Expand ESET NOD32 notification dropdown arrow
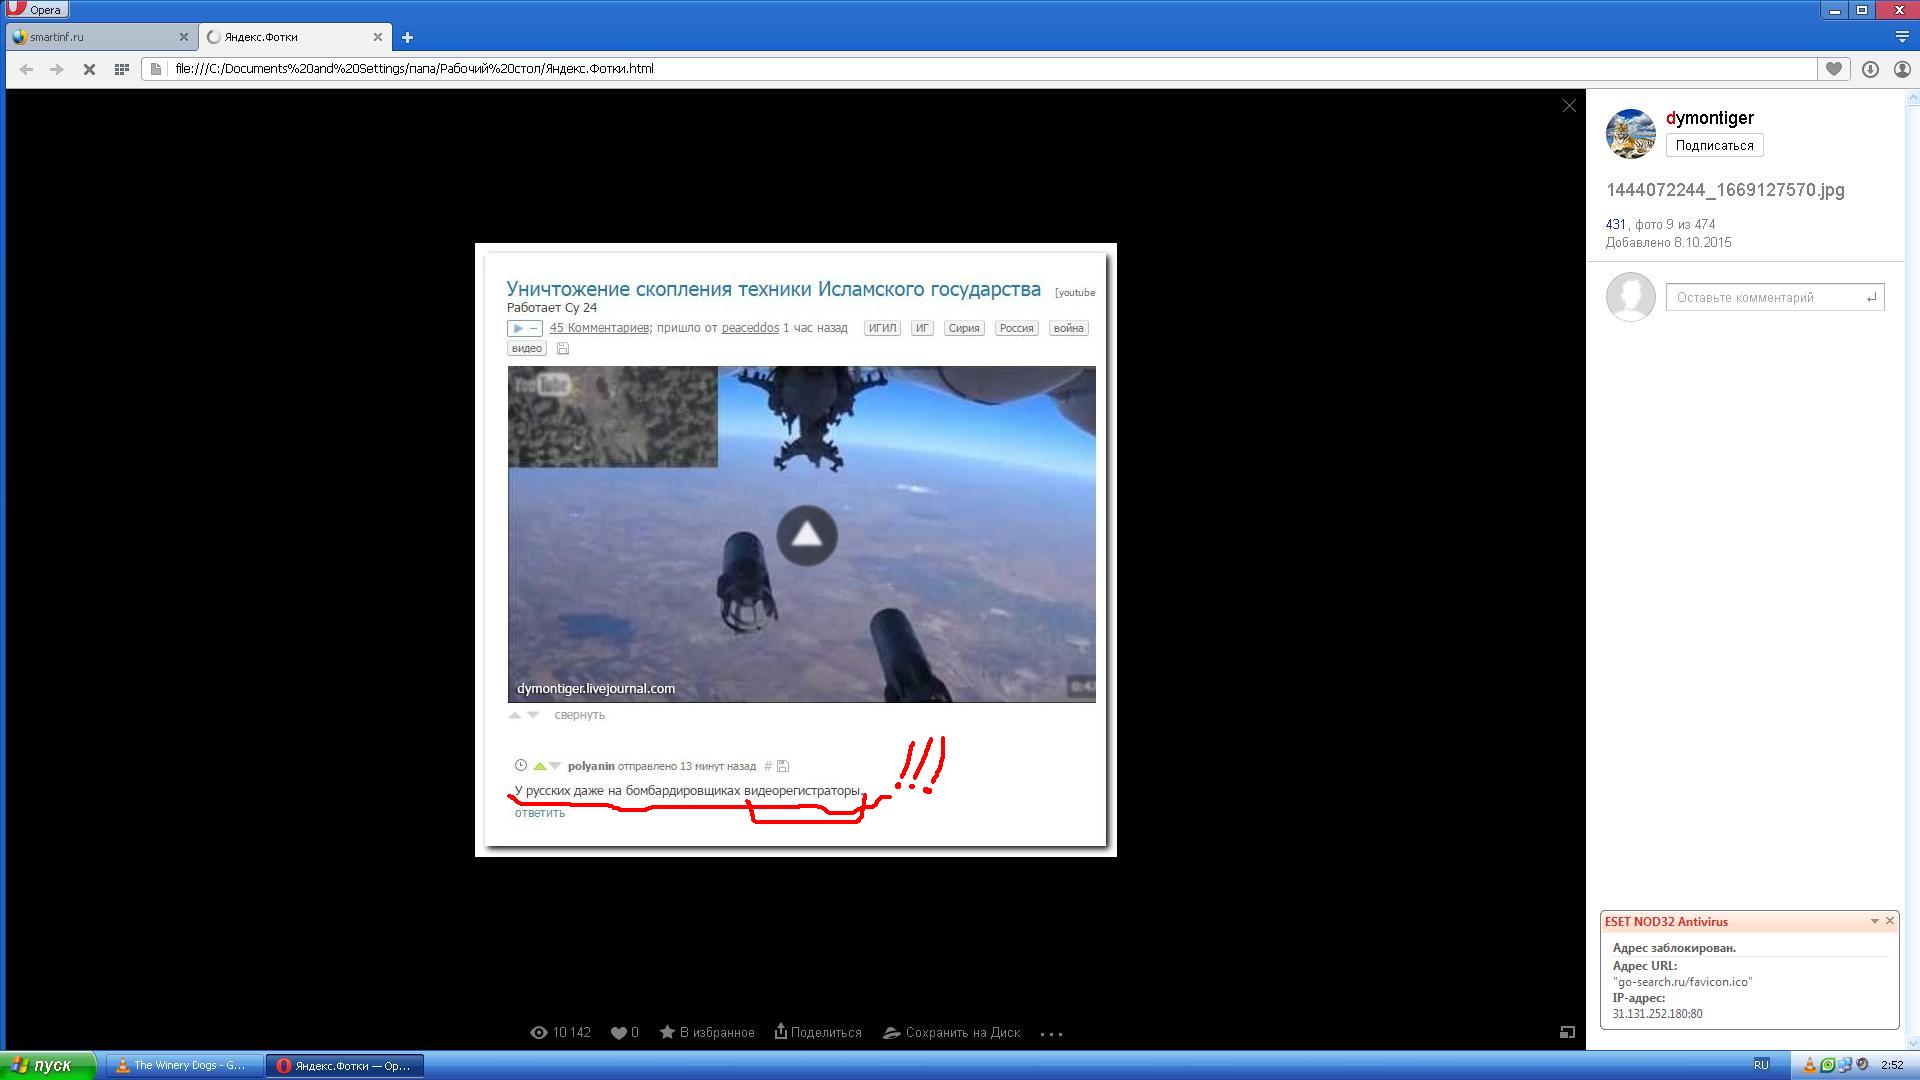 coord(1874,921)
